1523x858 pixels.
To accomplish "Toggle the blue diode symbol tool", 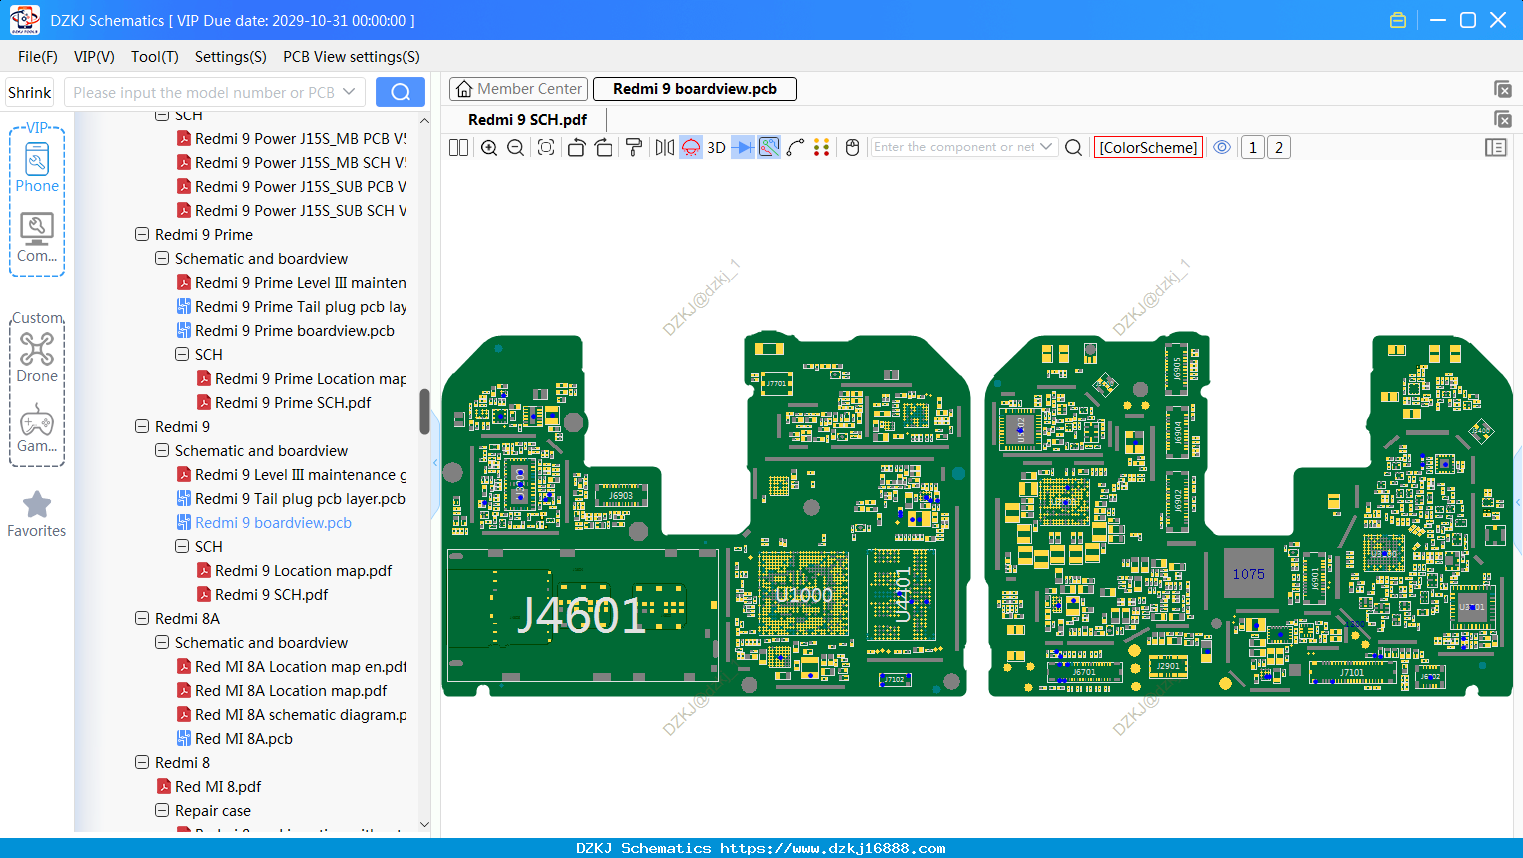I will click(743, 148).
